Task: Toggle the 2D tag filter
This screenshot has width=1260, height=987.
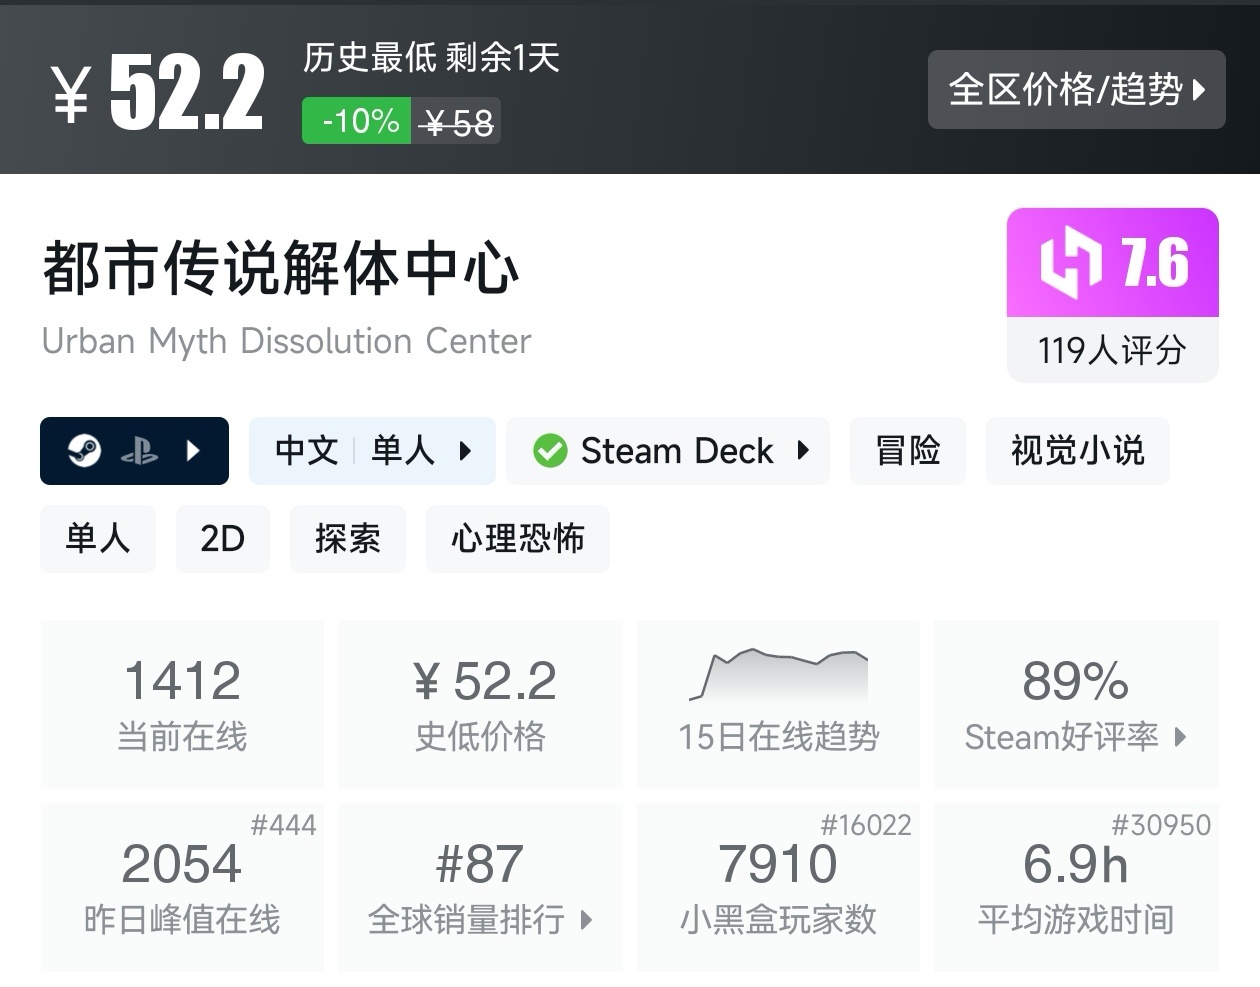Action: click(222, 539)
